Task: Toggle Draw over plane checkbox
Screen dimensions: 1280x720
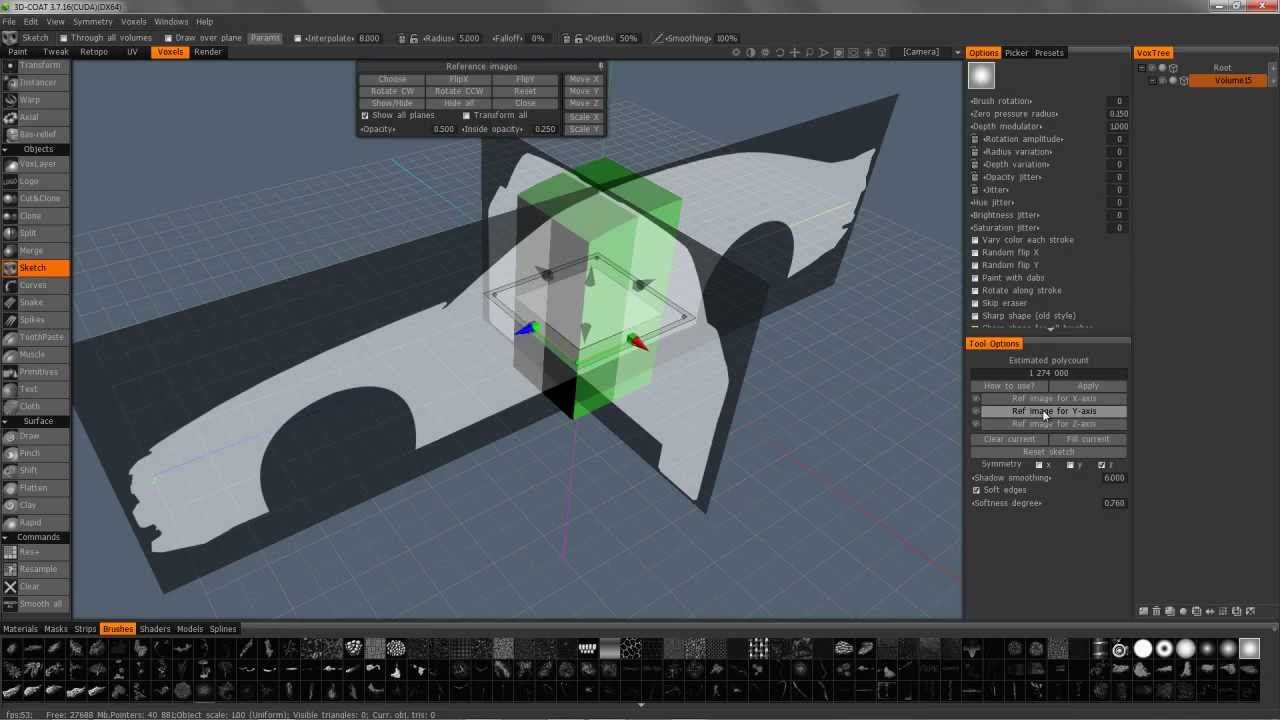Action: click(x=168, y=38)
